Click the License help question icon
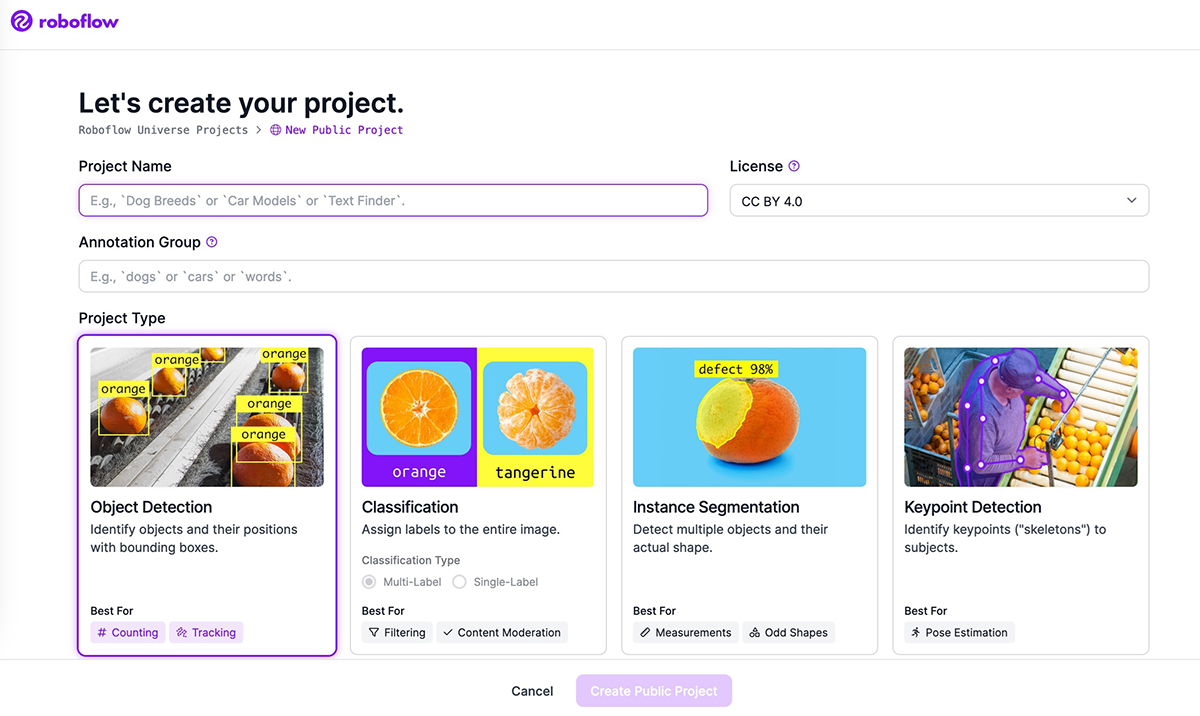 tap(794, 166)
